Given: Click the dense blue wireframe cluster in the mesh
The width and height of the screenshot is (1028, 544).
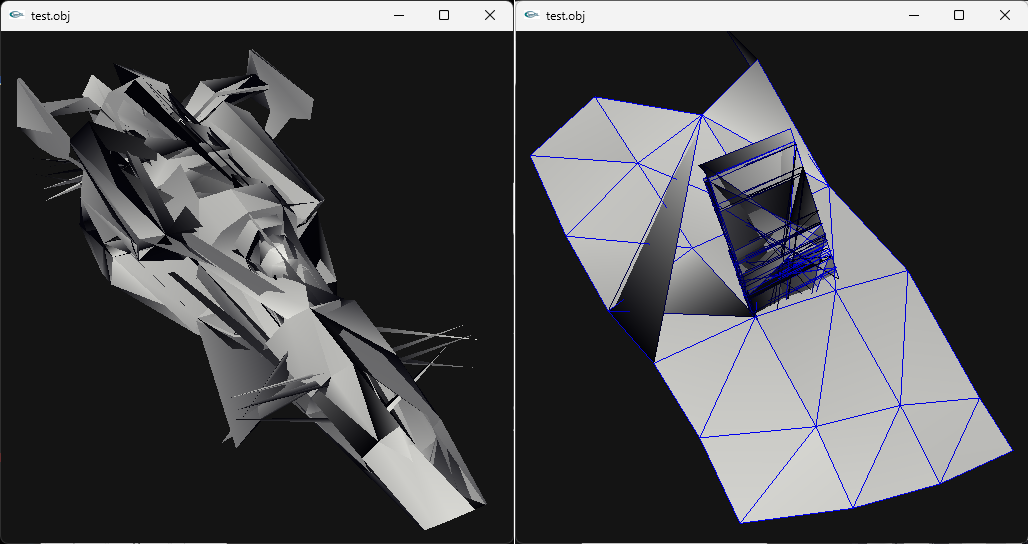Looking at the screenshot, I should [x=790, y=270].
